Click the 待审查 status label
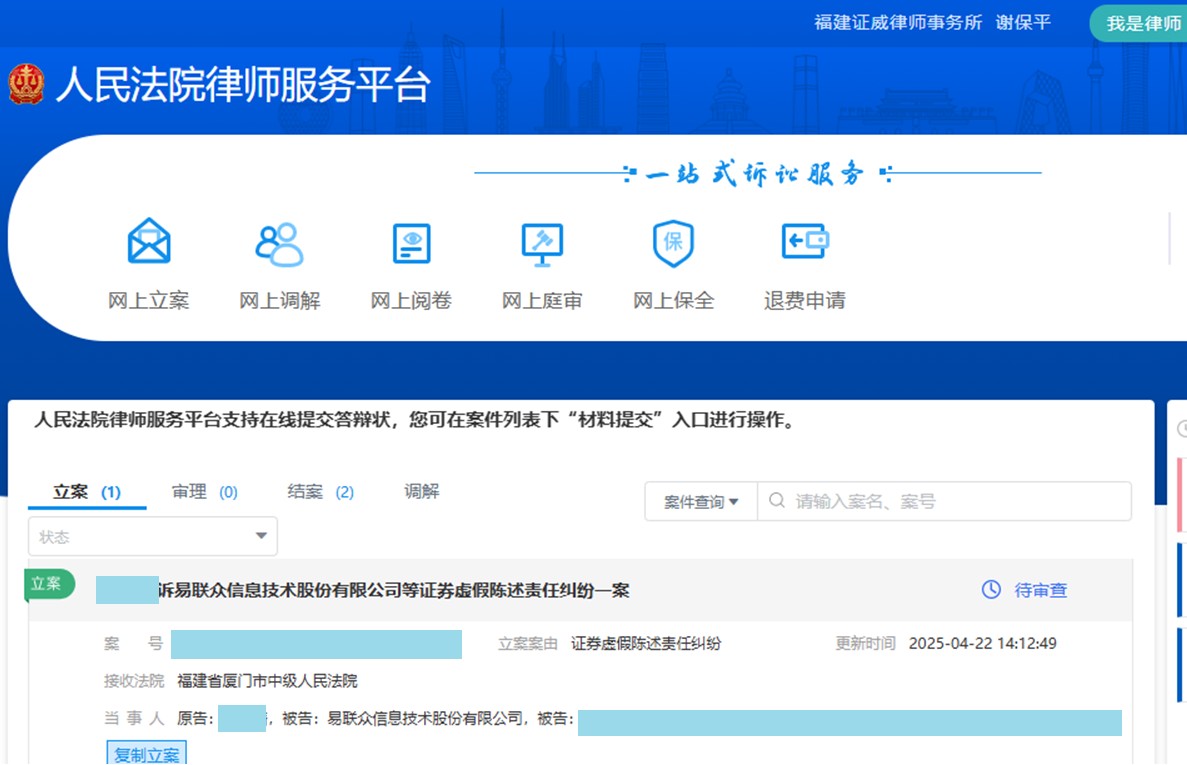The height and width of the screenshot is (765, 1187). pyautogui.click(x=1041, y=590)
